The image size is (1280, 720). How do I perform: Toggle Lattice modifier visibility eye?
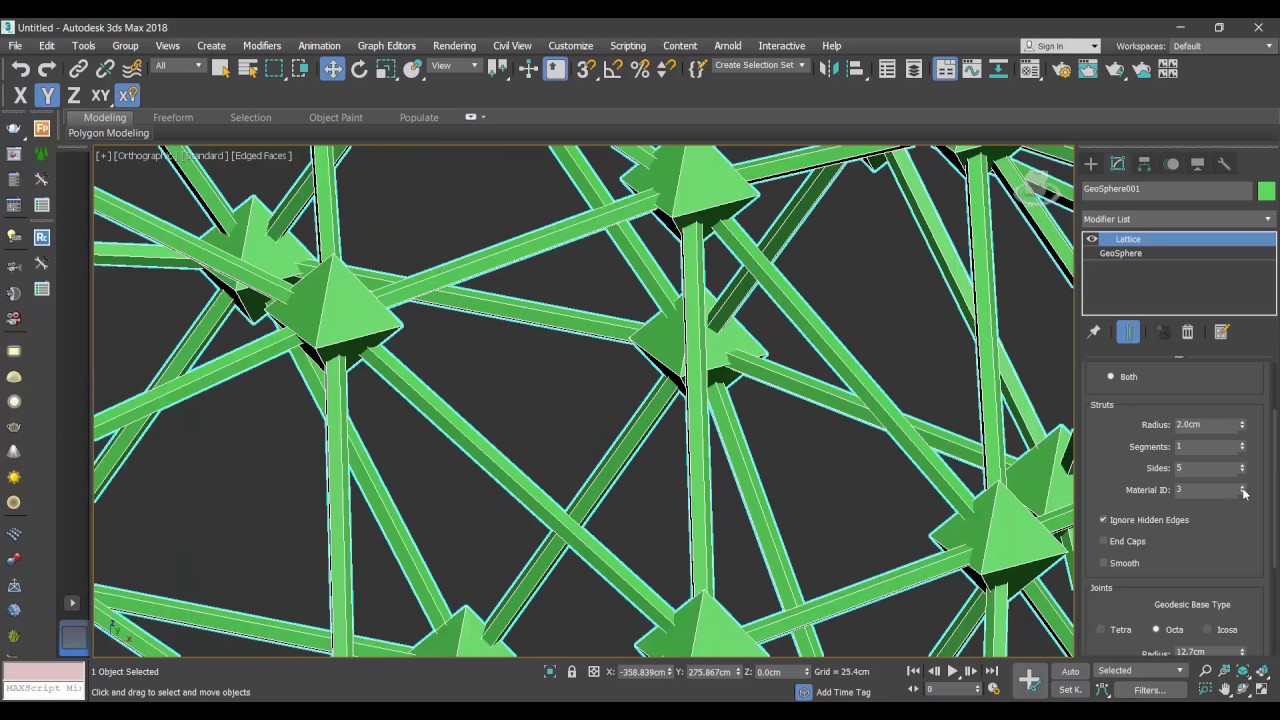[1092, 239]
